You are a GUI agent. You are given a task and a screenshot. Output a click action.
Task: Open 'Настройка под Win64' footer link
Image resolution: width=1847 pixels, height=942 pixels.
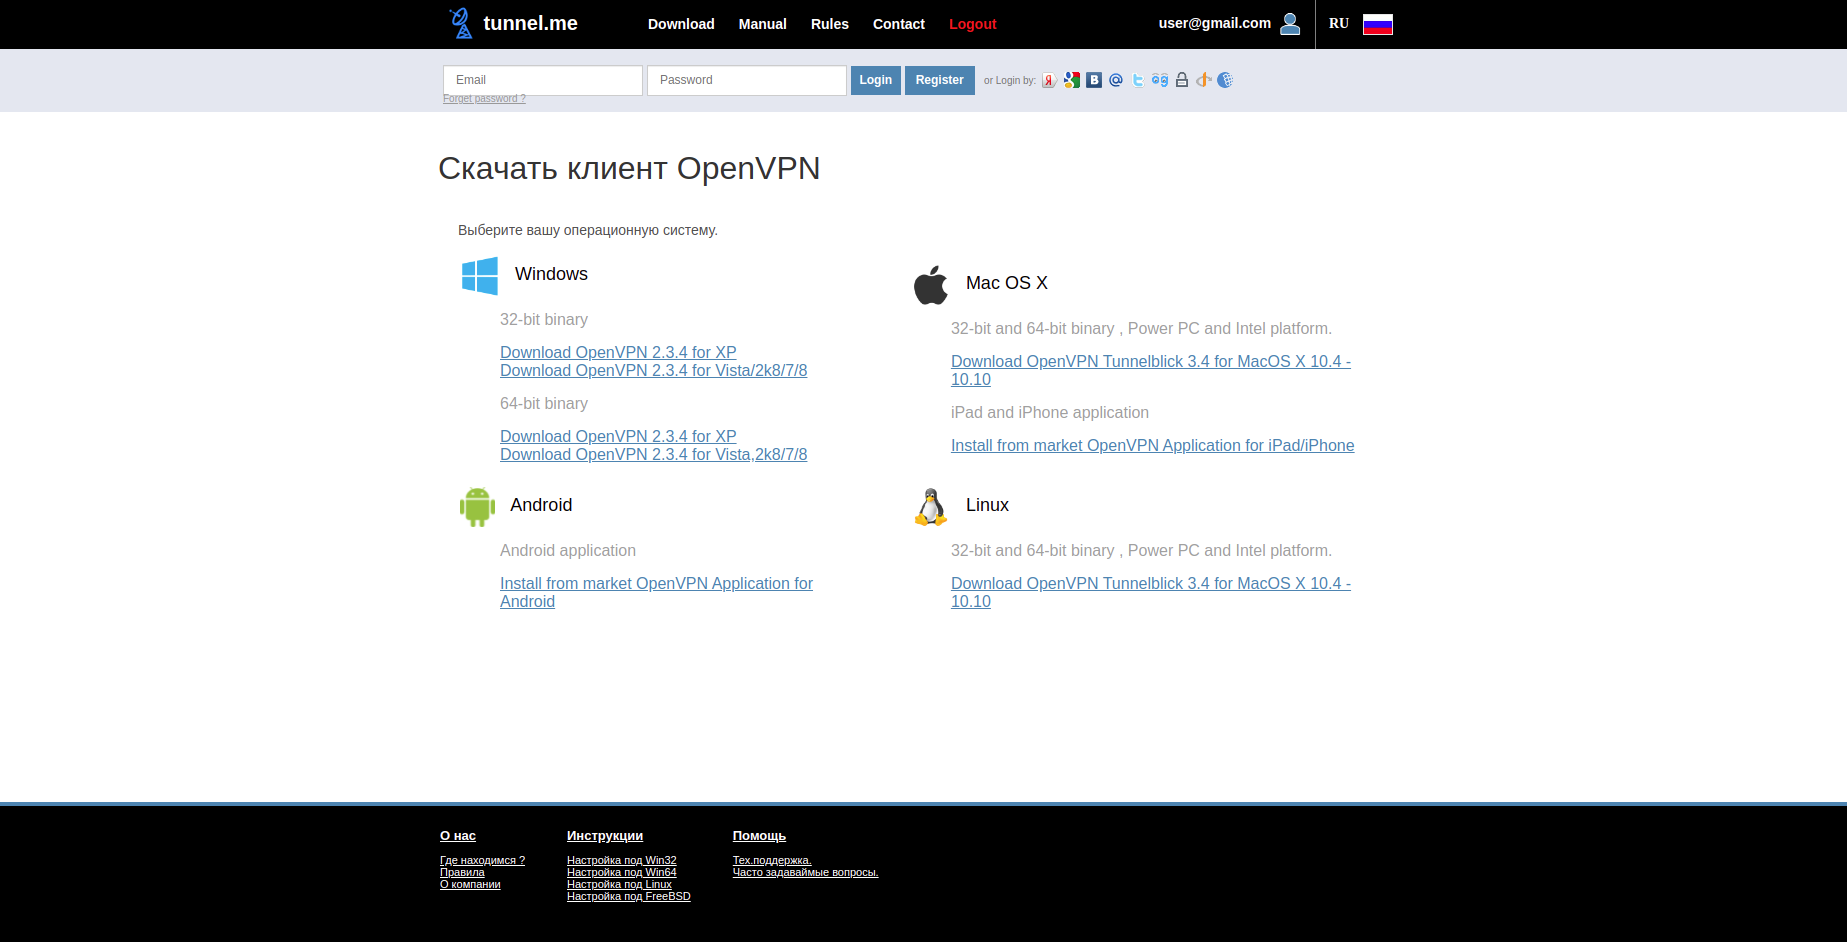tap(622, 872)
